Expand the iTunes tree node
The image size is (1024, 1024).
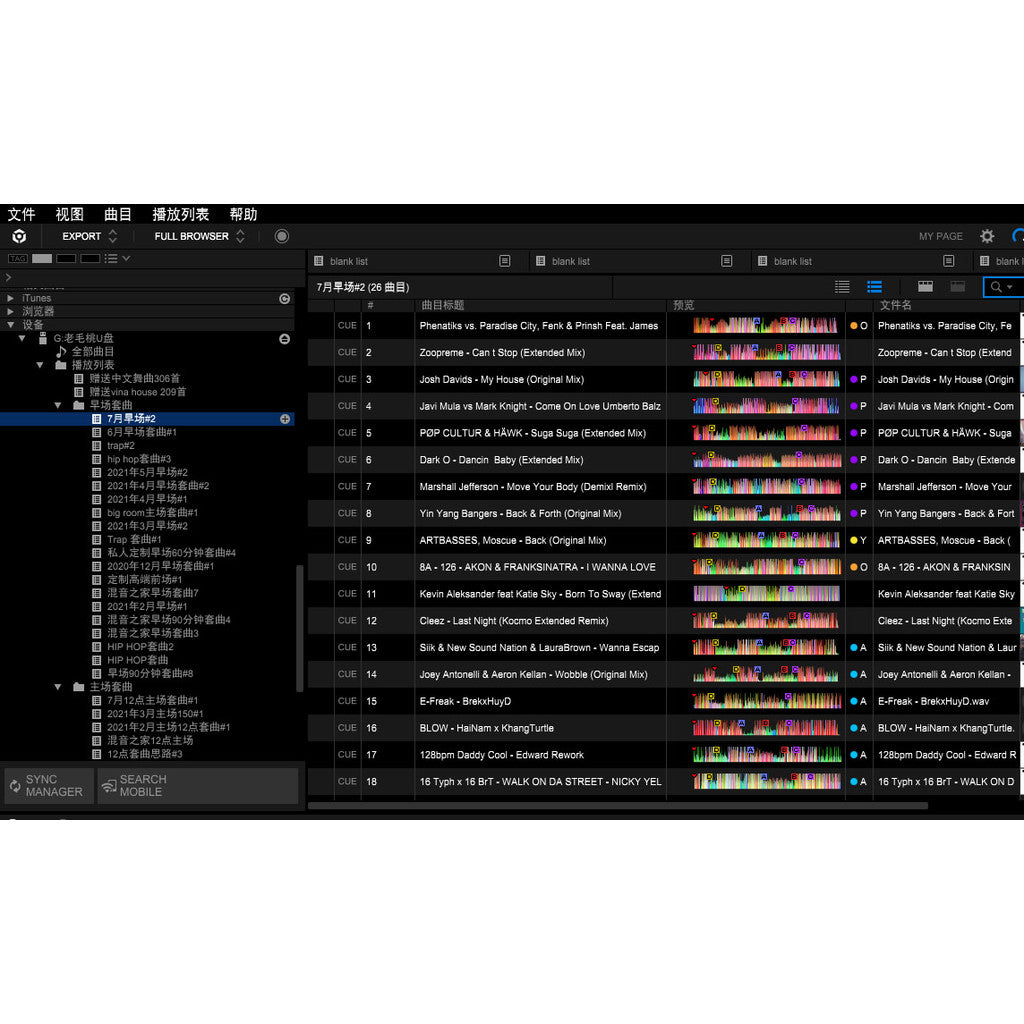(x=10, y=298)
